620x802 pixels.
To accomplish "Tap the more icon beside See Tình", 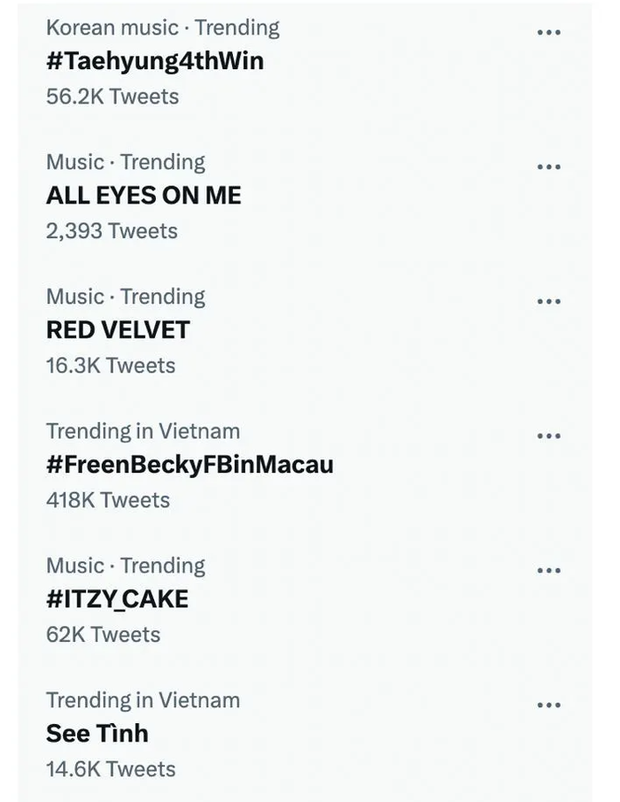I will 548,705.
